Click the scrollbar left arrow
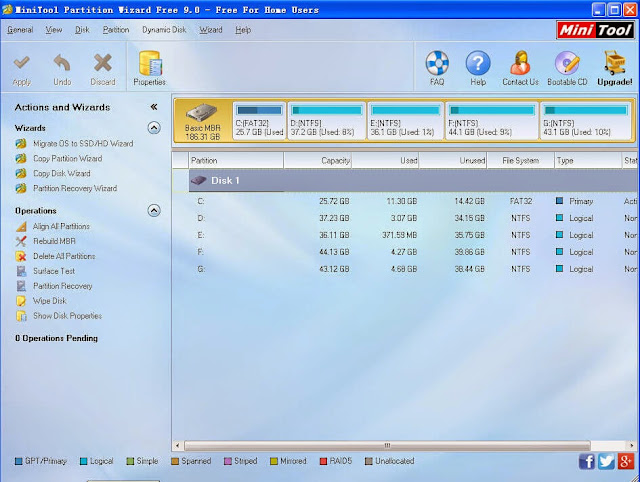 coord(177,445)
